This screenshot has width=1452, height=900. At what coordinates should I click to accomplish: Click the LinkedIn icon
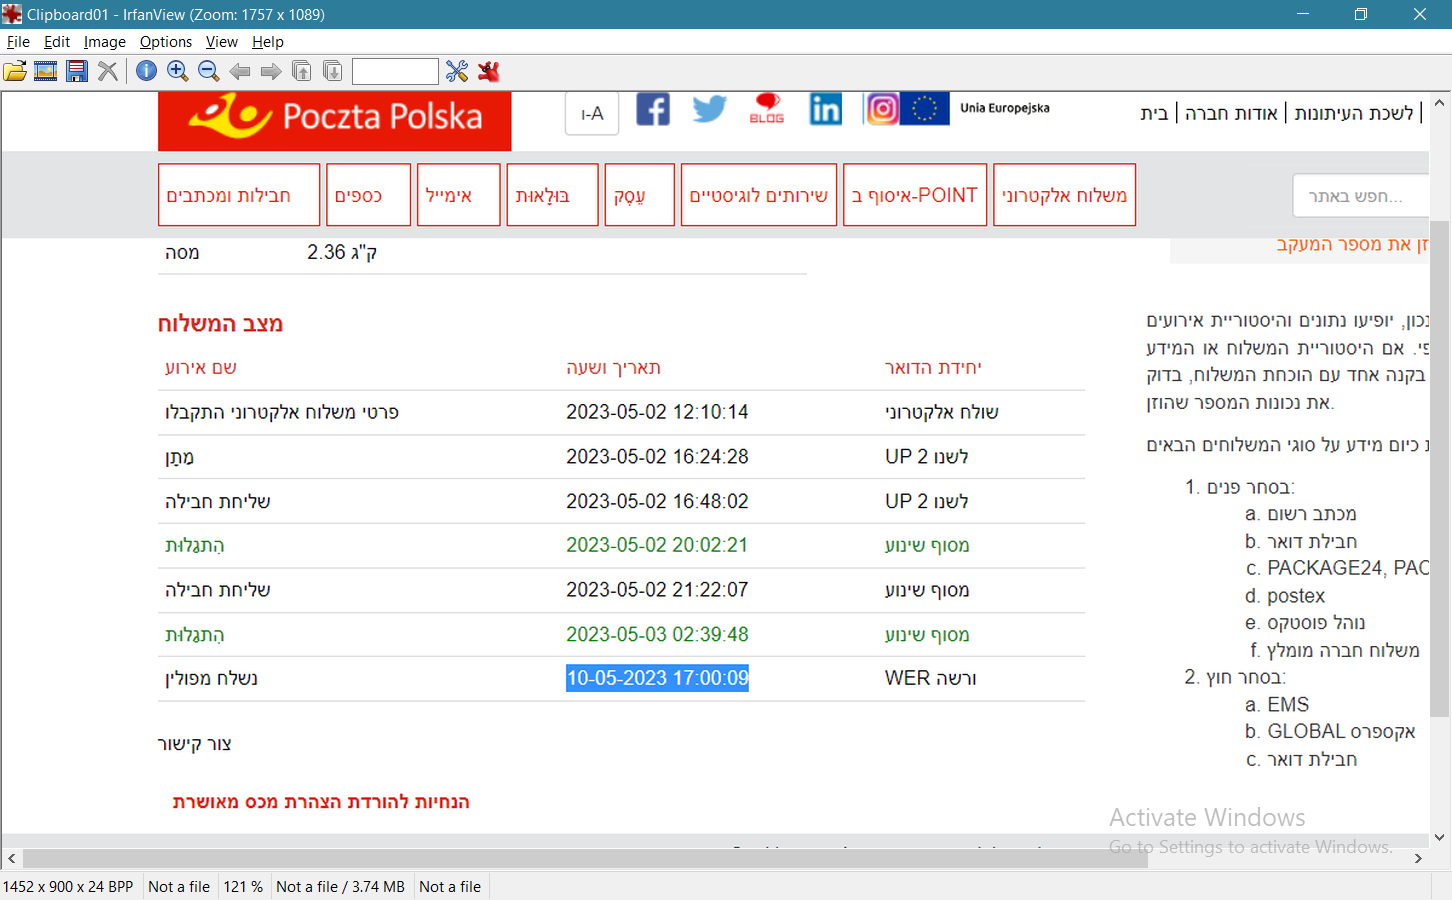tap(826, 108)
